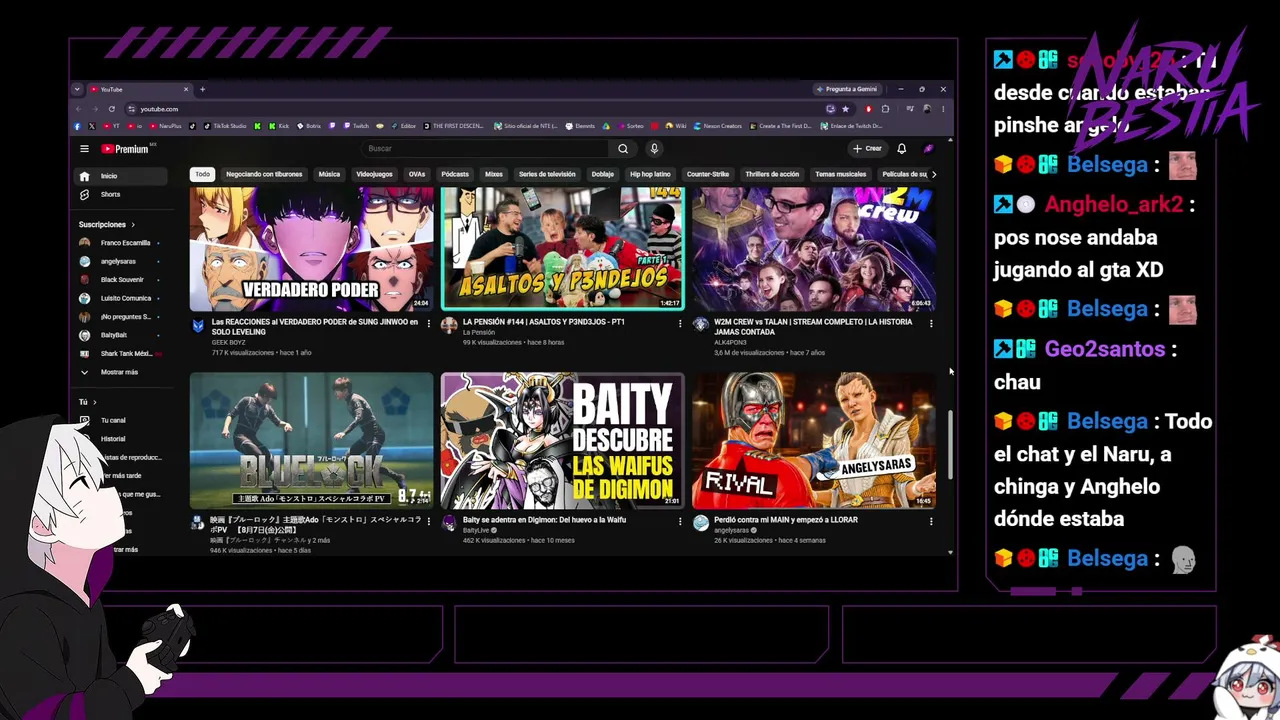Open options for the Baity Digimon video
The image size is (1280, 720).
click(680, 521)
